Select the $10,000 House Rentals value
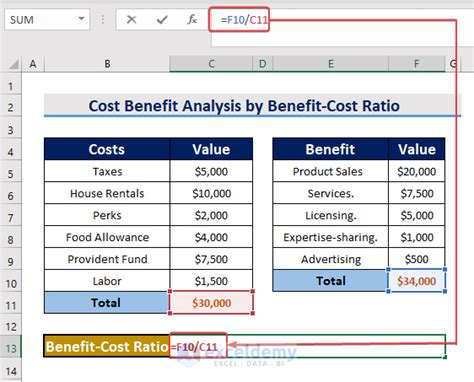This screenshot has width=474, height=382. point(211,193)
